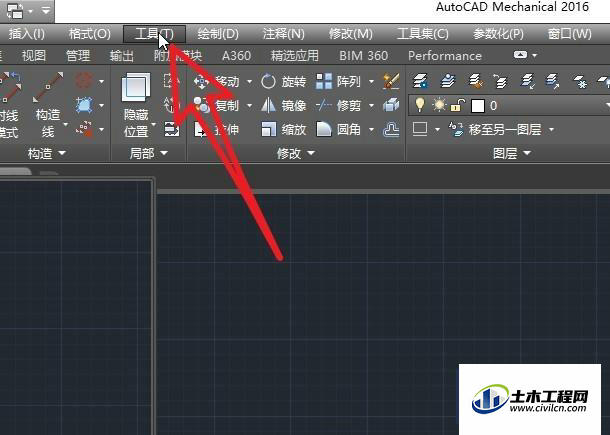
Task: Open dropdown beside blue polygon construction icon
Action: 102,105
